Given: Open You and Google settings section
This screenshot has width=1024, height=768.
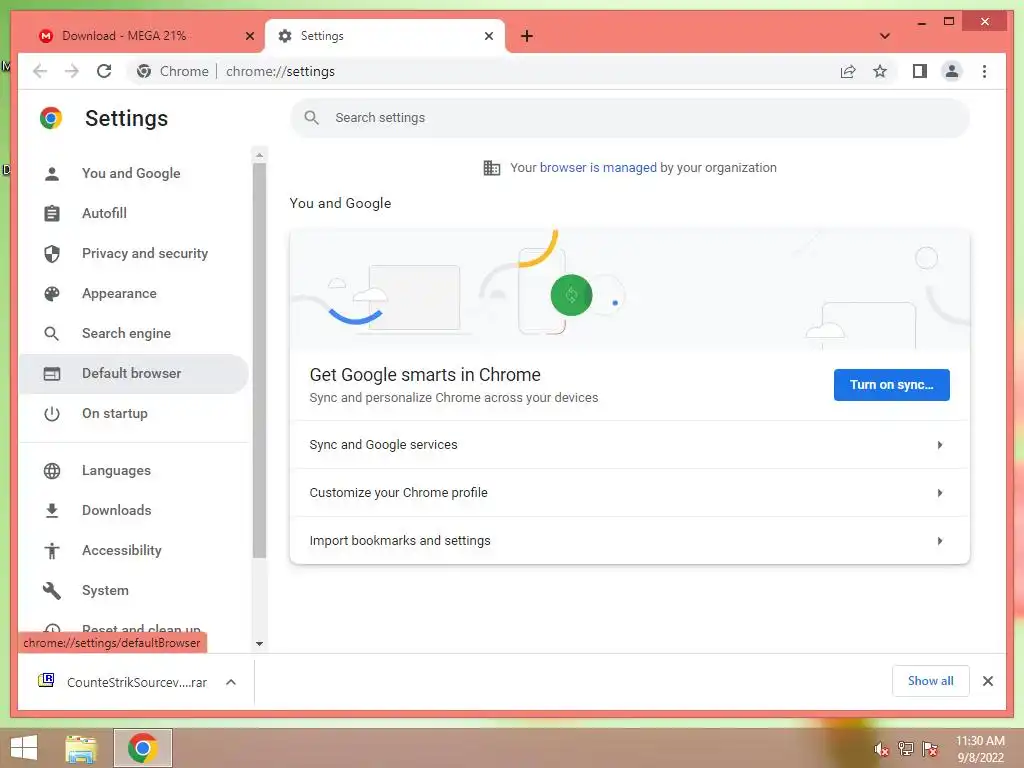Looking at the screenshot, I should click(133, 173).
